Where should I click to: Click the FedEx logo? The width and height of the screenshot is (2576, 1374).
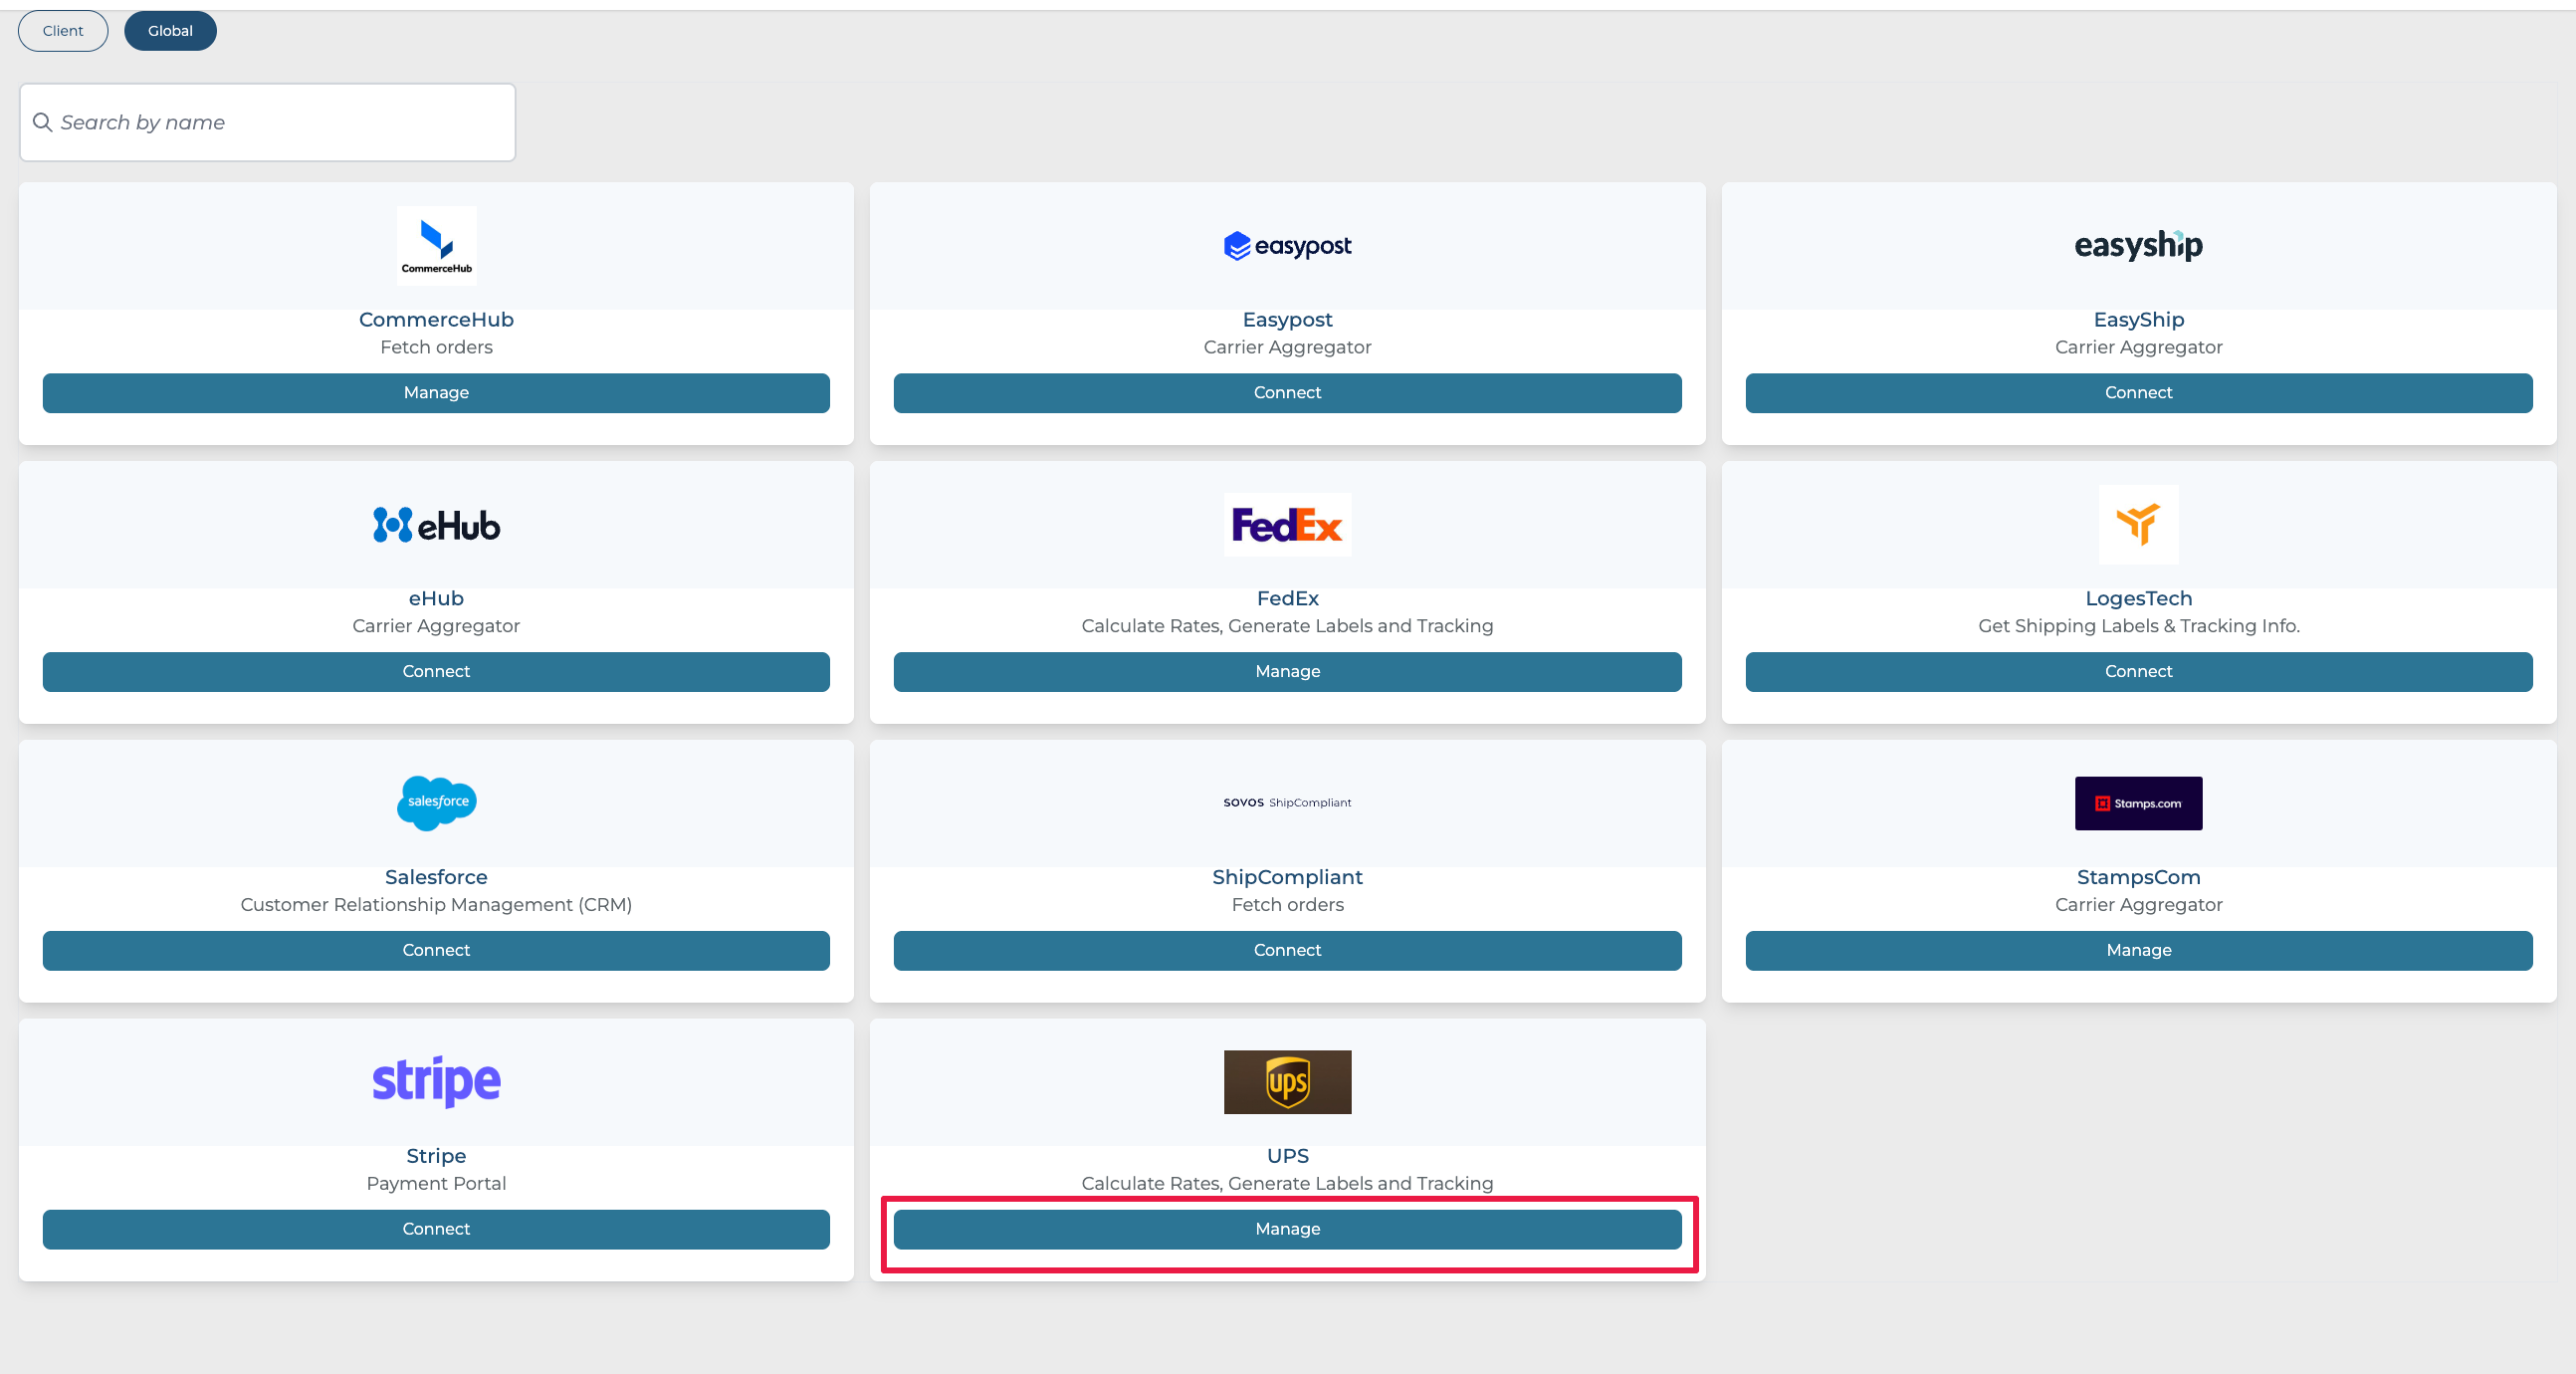[x=1287, y=525]
